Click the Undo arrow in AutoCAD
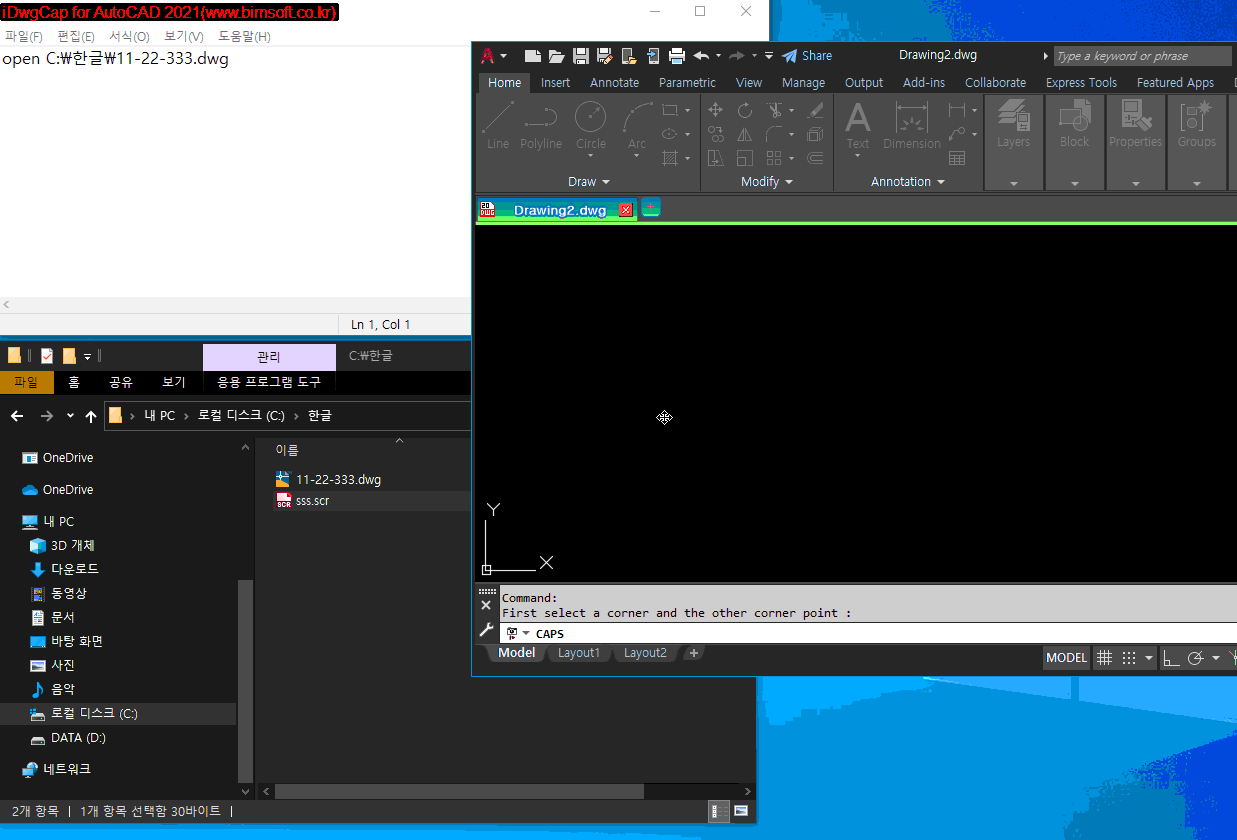The height and width of the screenshot is (840, 1237). tap(701, 56)
